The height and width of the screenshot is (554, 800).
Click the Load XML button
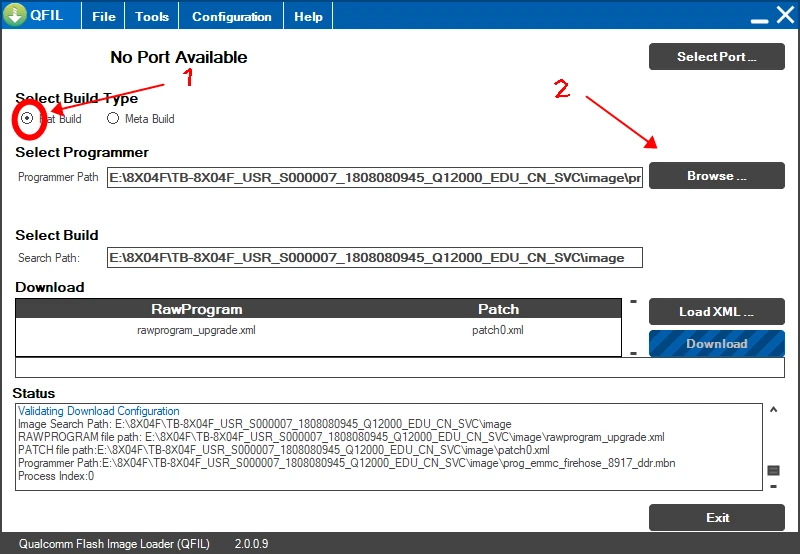click(716, 311)
